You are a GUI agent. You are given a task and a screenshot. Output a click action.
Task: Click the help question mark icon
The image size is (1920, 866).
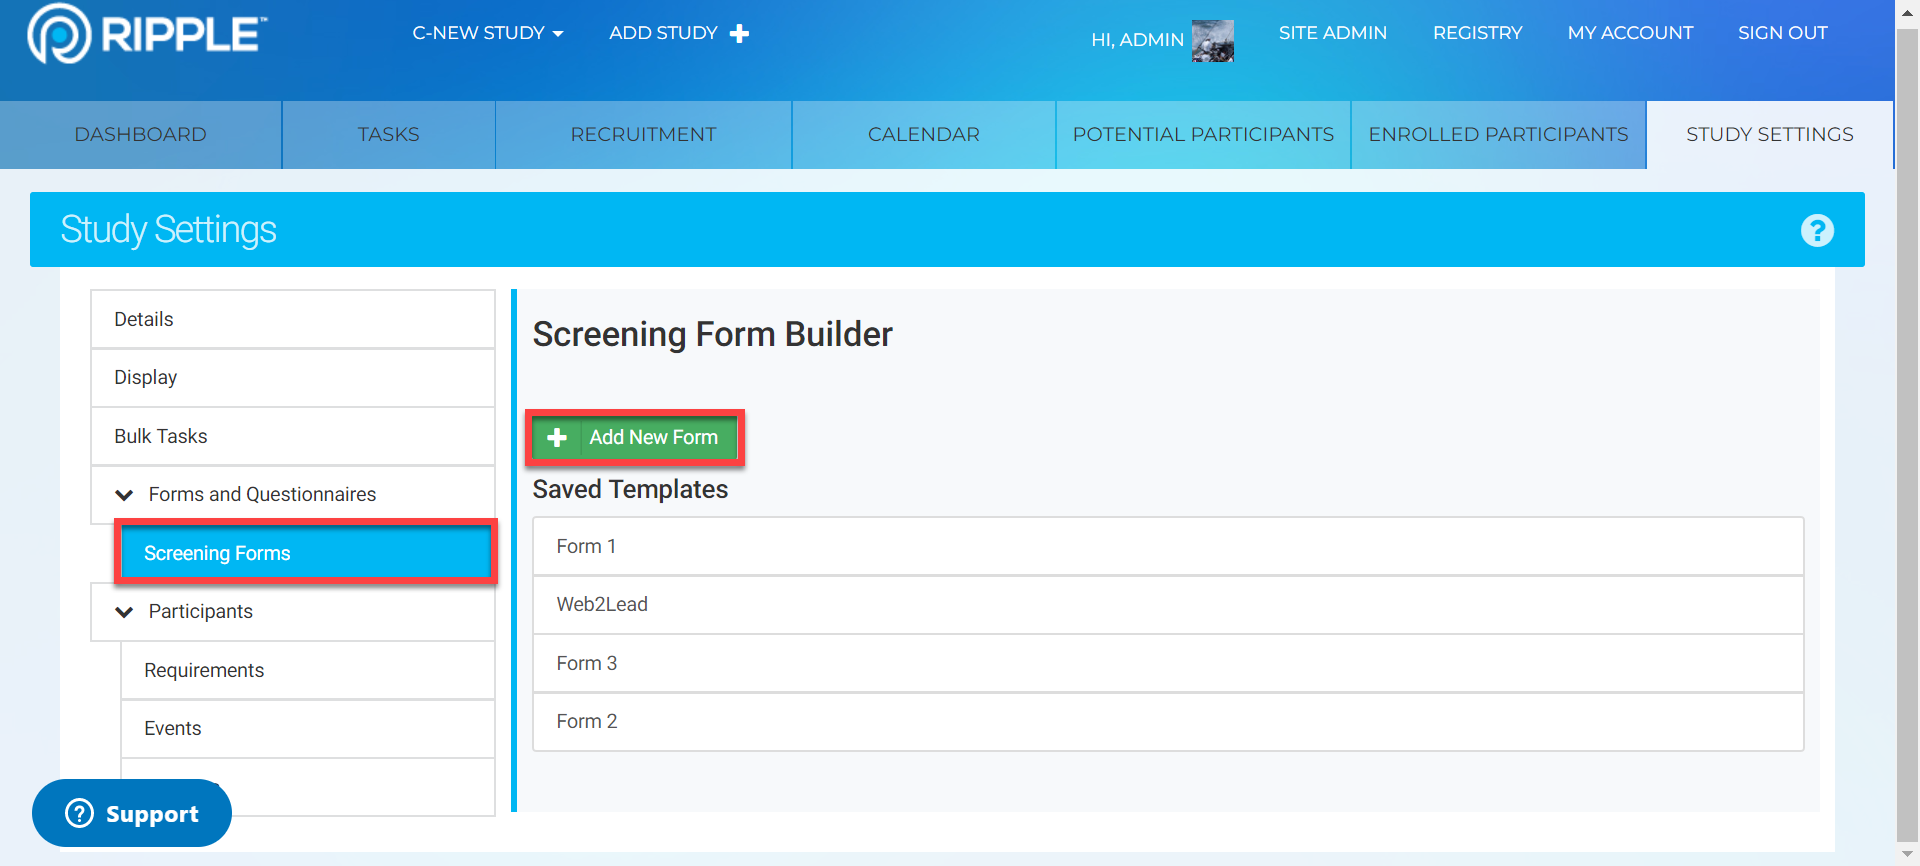pos(1816,231)
